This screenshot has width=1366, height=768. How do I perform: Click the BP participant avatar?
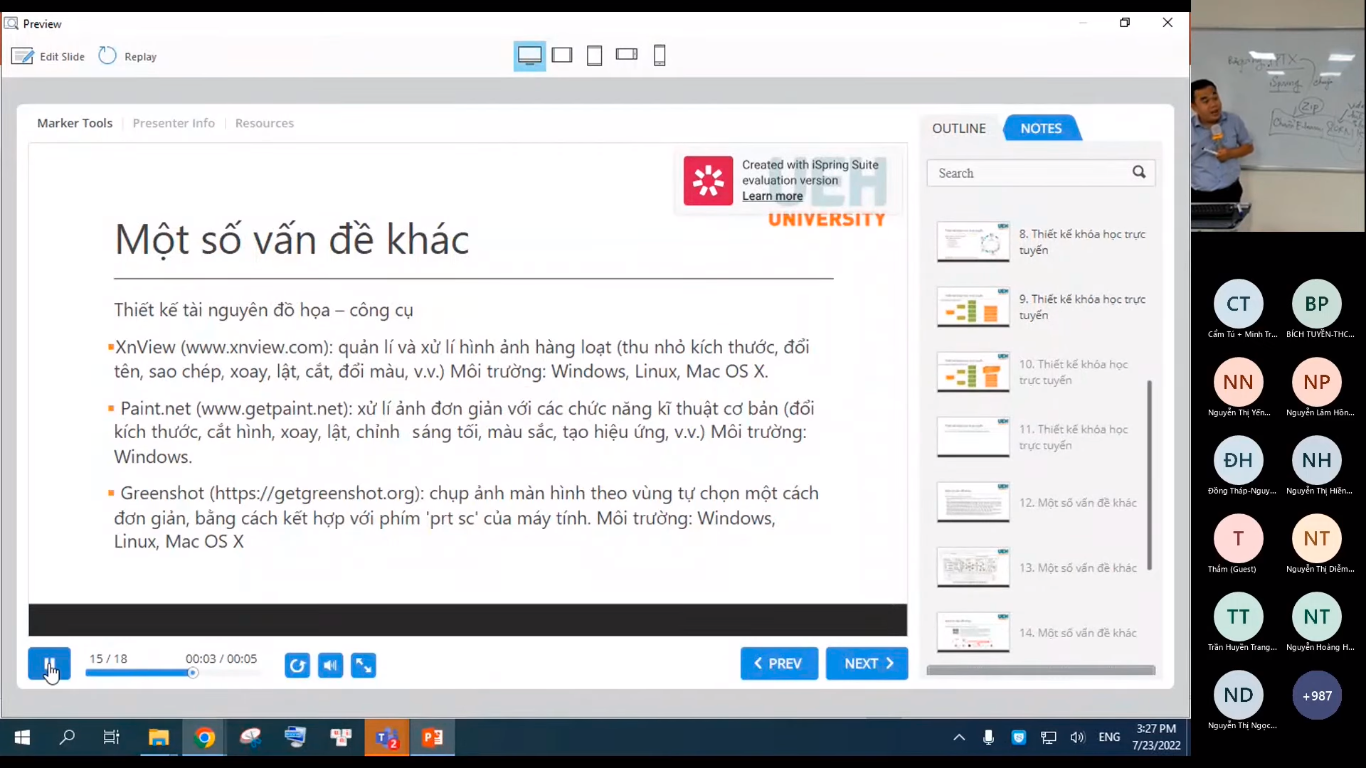click(1316, 304)
